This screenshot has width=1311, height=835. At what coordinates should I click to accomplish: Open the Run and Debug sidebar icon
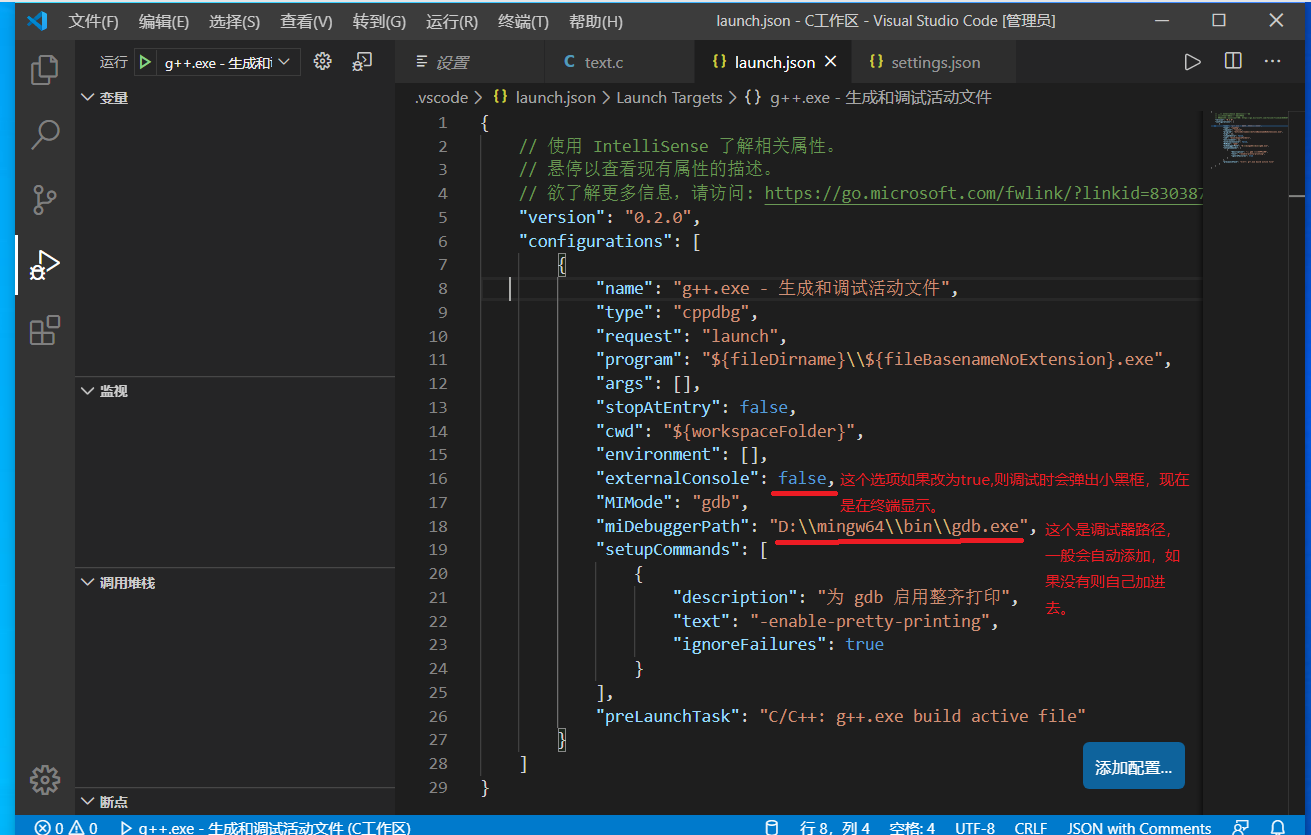pyautogui.click(x=44, y=264)
